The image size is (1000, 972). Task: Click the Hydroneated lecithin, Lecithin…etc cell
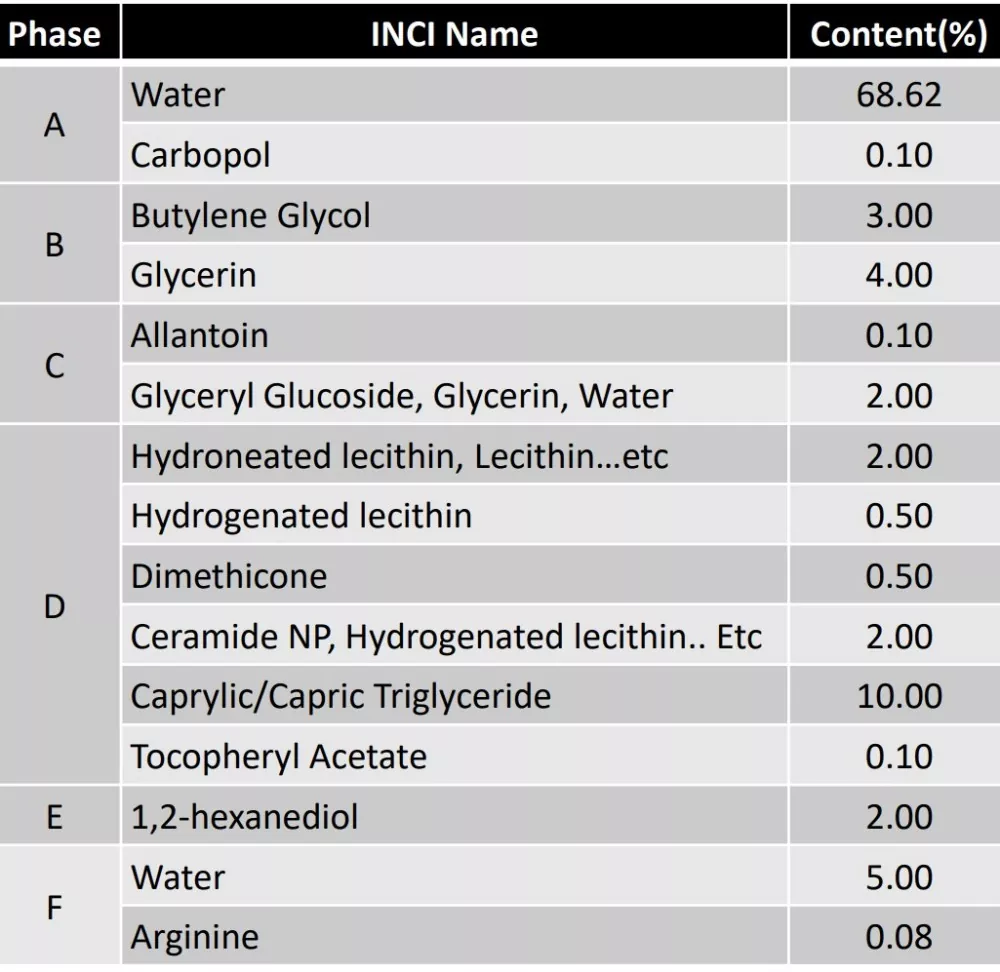point(400,456)
